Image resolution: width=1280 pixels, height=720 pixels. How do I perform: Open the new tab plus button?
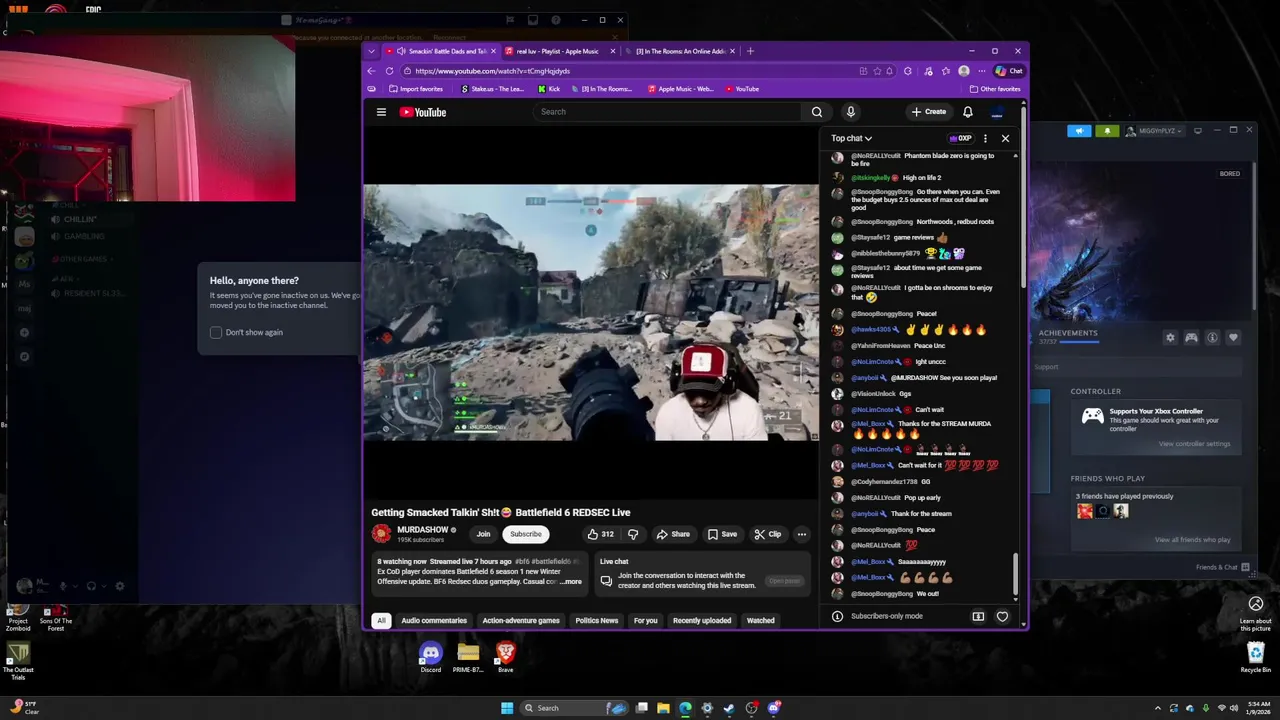(751, 51)
